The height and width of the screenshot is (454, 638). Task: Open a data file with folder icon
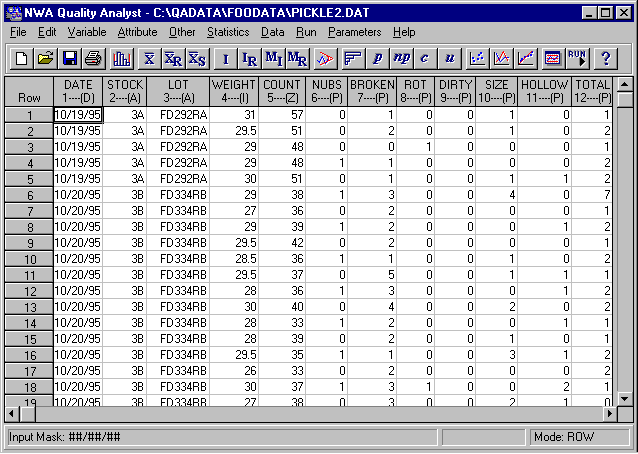45,58
